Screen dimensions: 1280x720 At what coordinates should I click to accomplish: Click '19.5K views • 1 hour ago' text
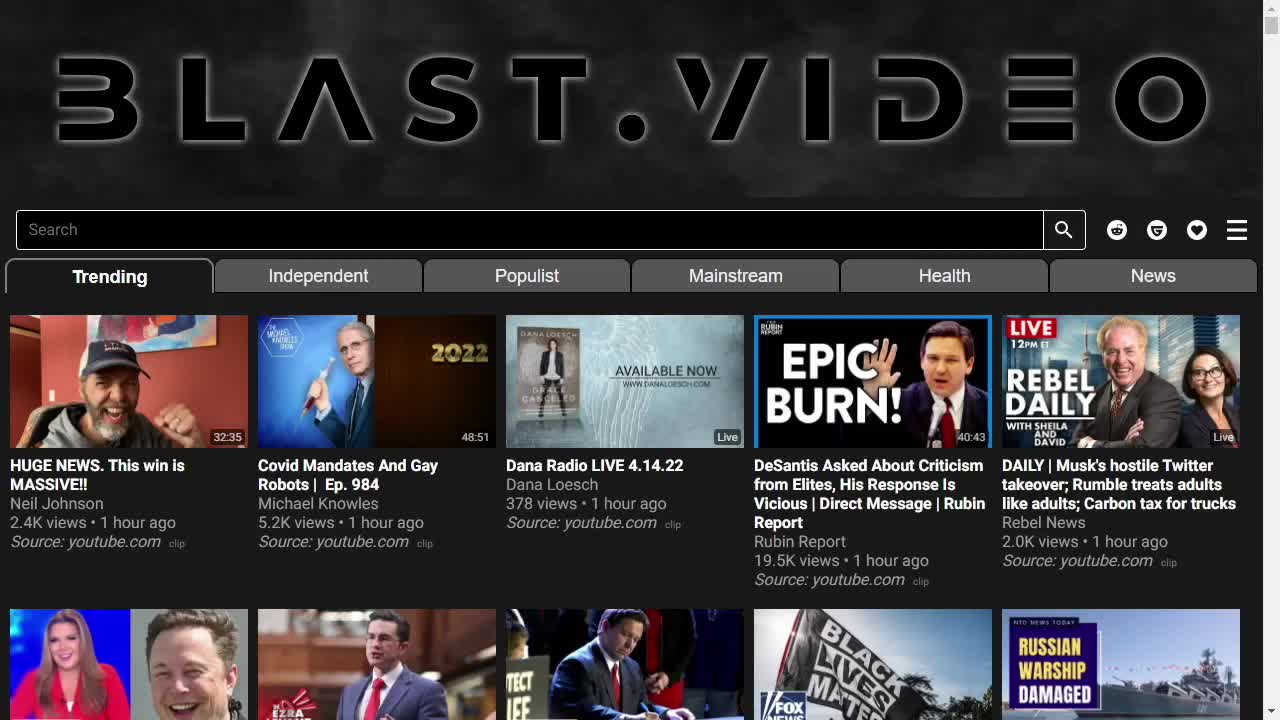tap(842, 561)
